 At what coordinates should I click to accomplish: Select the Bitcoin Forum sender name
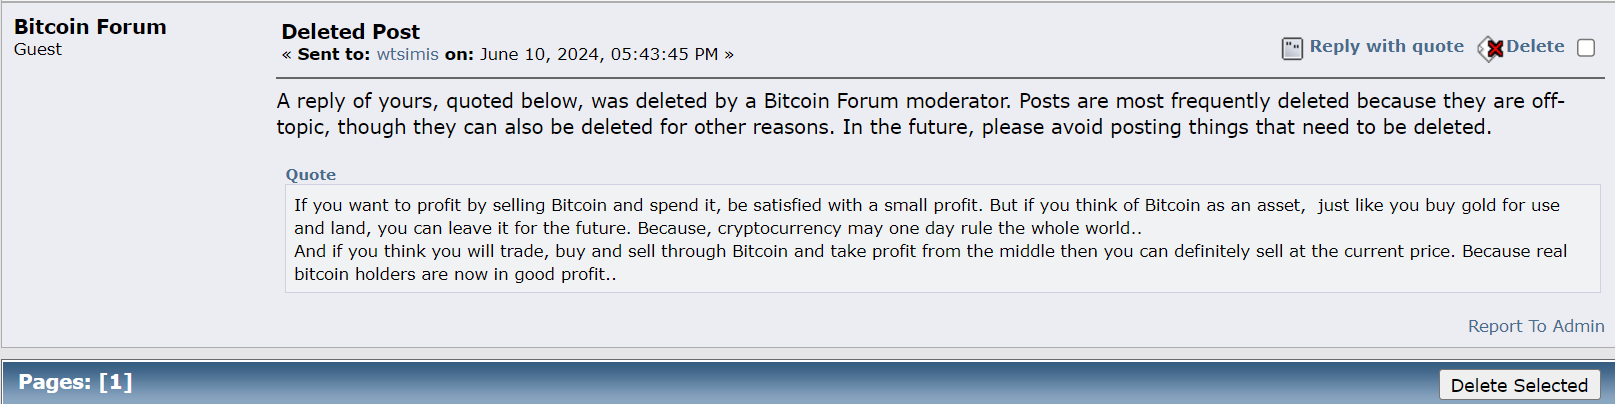[90, 27]
